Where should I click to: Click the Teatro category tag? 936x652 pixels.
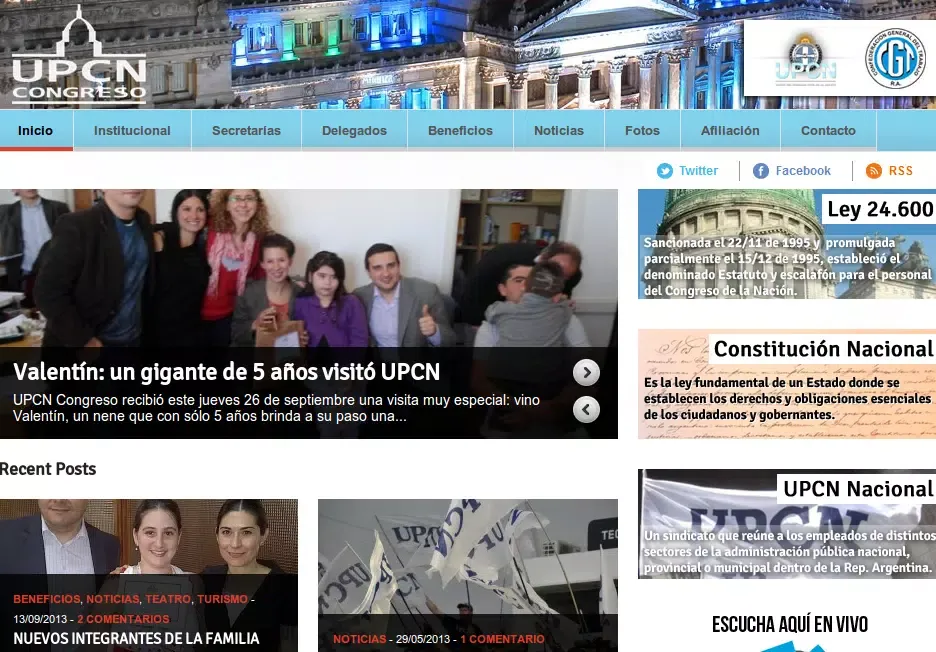[x=168, y=599]
